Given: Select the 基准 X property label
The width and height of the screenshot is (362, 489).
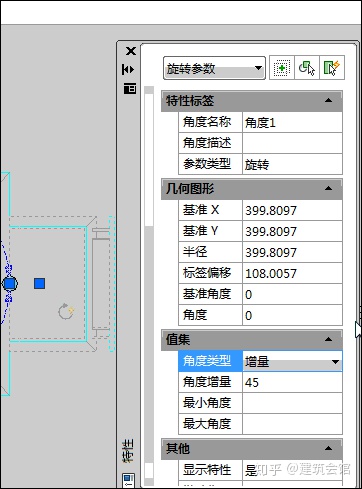Looking at the screenshot, I should [x=210, y=210].
